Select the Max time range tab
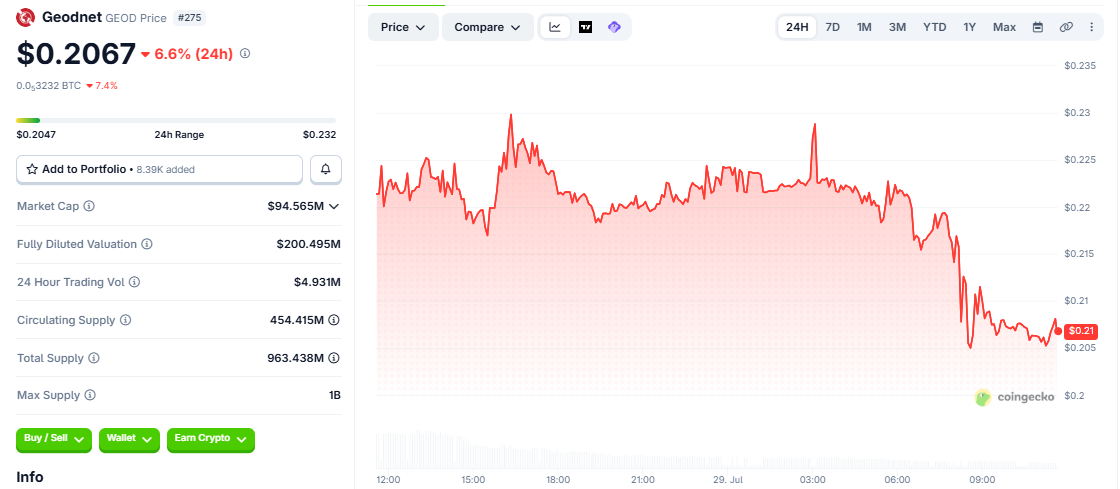This screenshot has width=1120, height=489. click(1004, 27)
